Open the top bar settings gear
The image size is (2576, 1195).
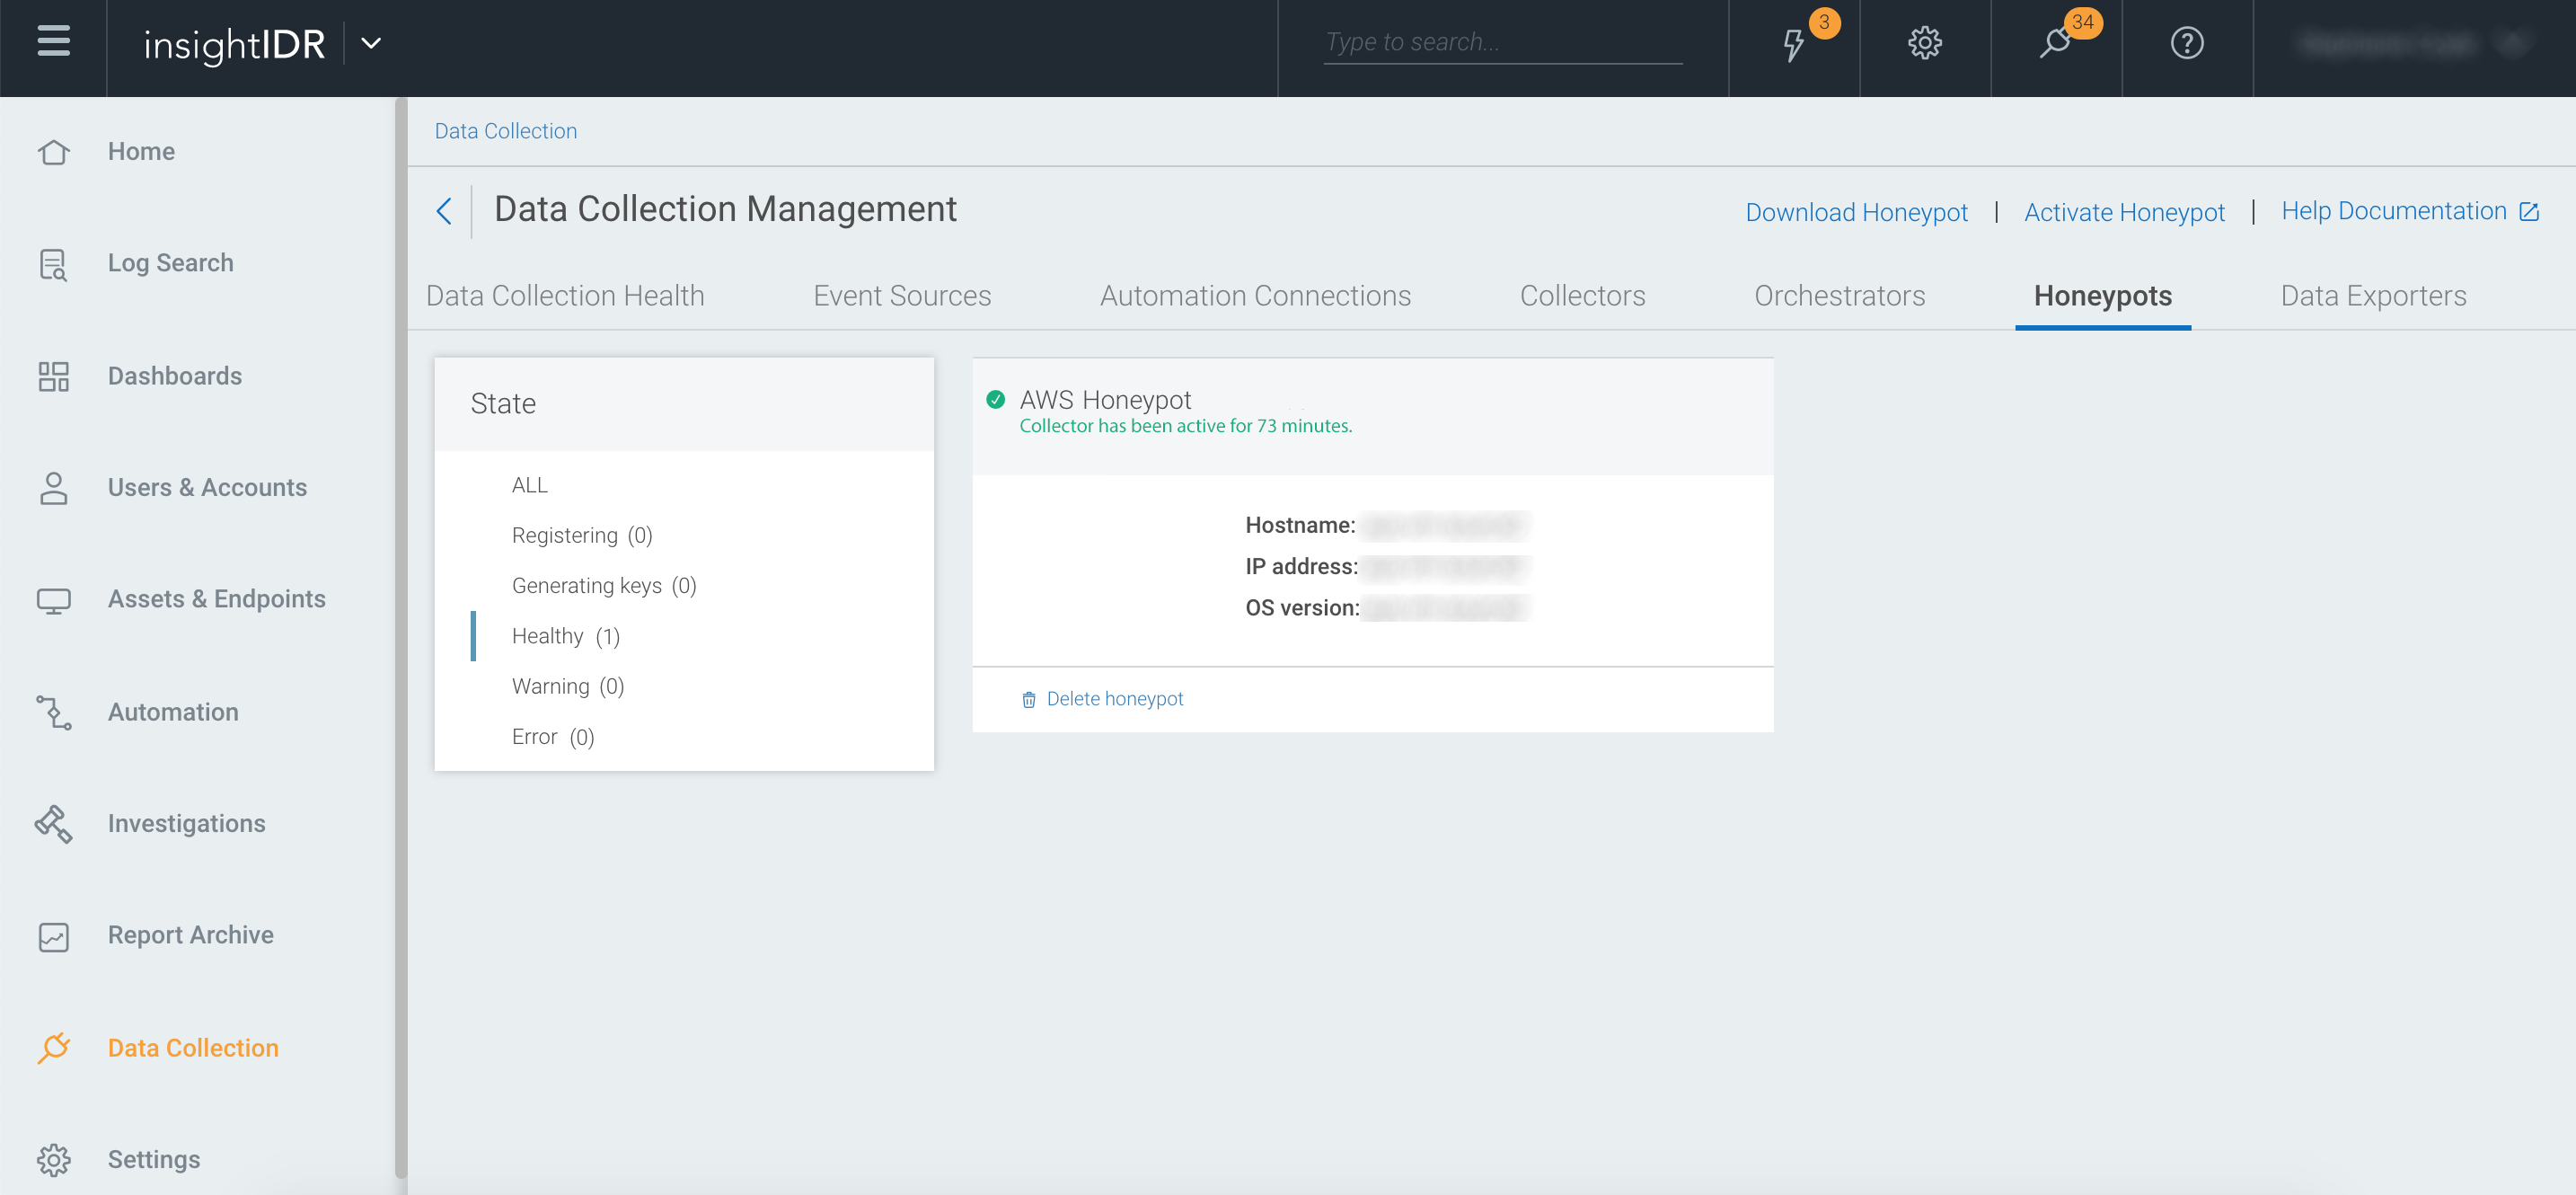[1924, 43]
